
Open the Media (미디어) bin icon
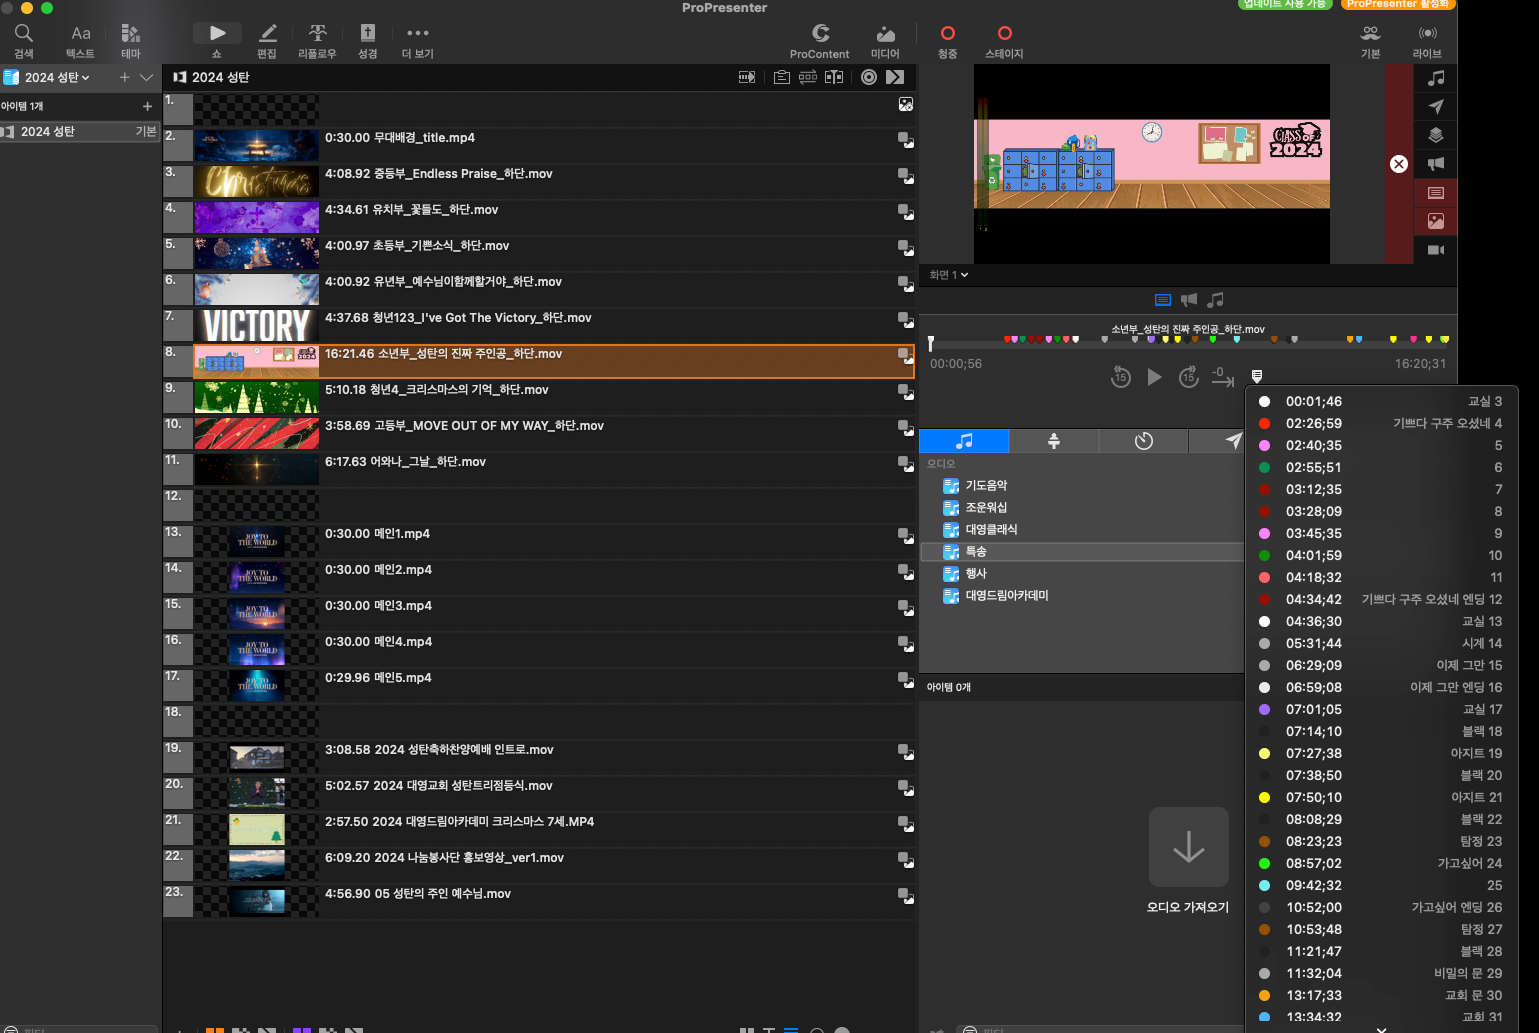pyautogui.click(x=885, y=40)
